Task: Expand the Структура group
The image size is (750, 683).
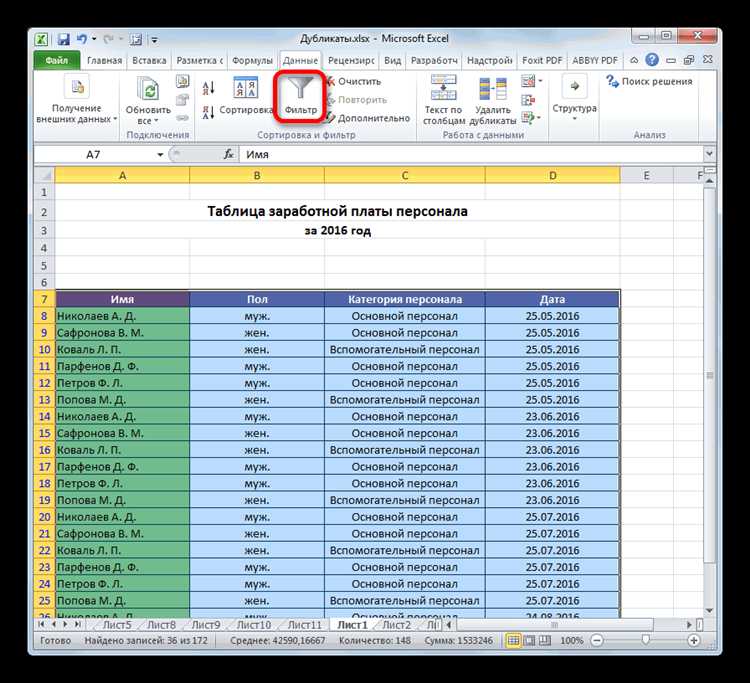Action: pyautogui.click(x=574, y=98)
